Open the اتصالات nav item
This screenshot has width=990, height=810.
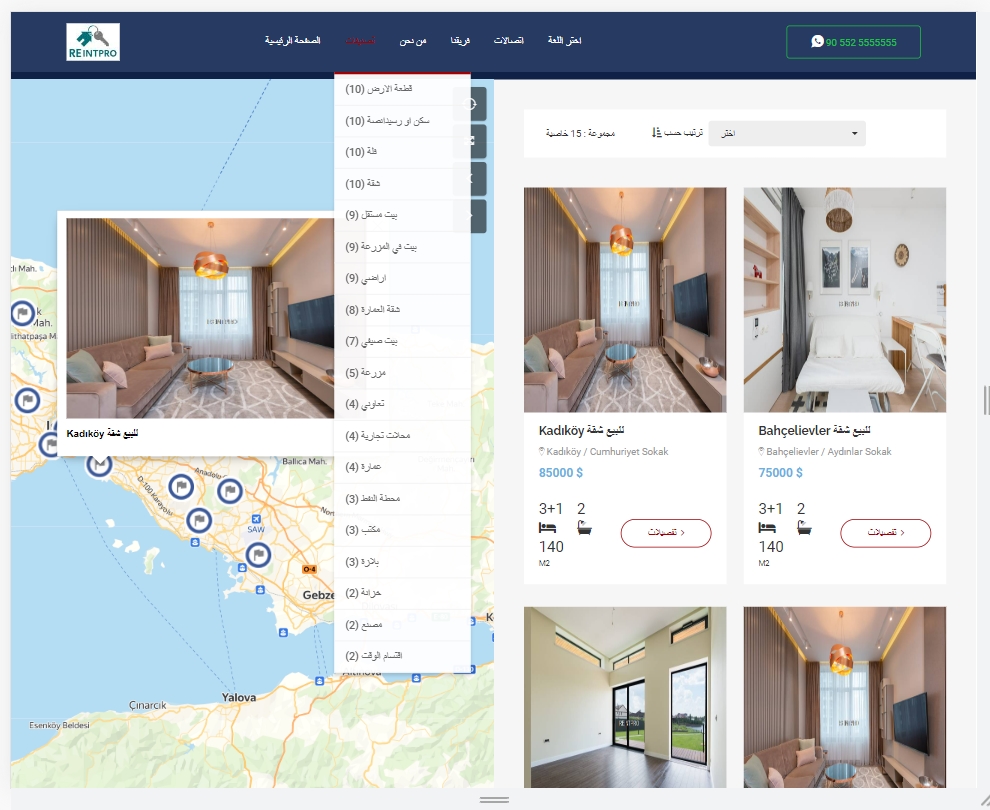point(508,40)
